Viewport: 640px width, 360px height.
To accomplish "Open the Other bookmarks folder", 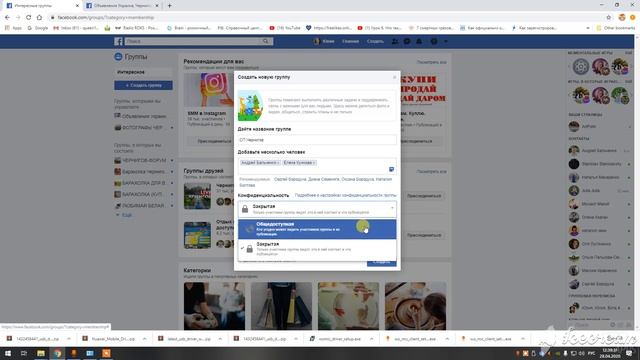I will (616, 28).
